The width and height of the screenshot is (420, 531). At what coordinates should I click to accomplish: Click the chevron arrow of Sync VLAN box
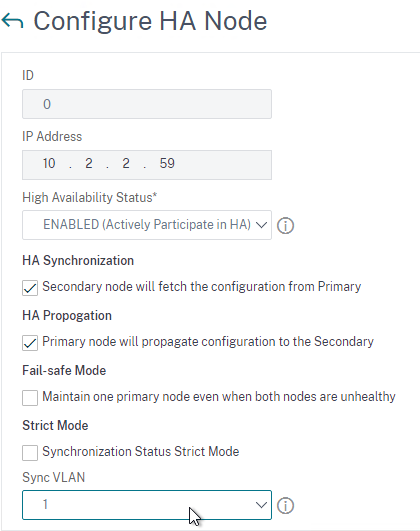261,505
